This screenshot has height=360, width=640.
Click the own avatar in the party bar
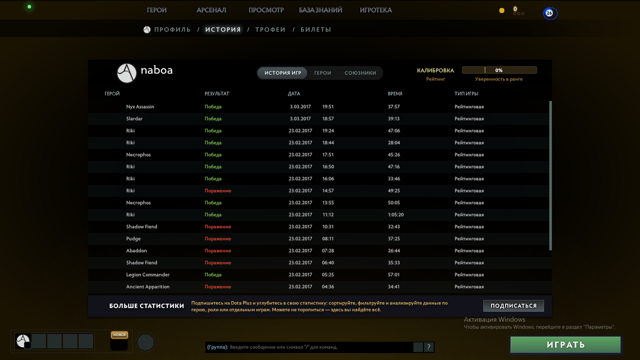coord(23,341)
